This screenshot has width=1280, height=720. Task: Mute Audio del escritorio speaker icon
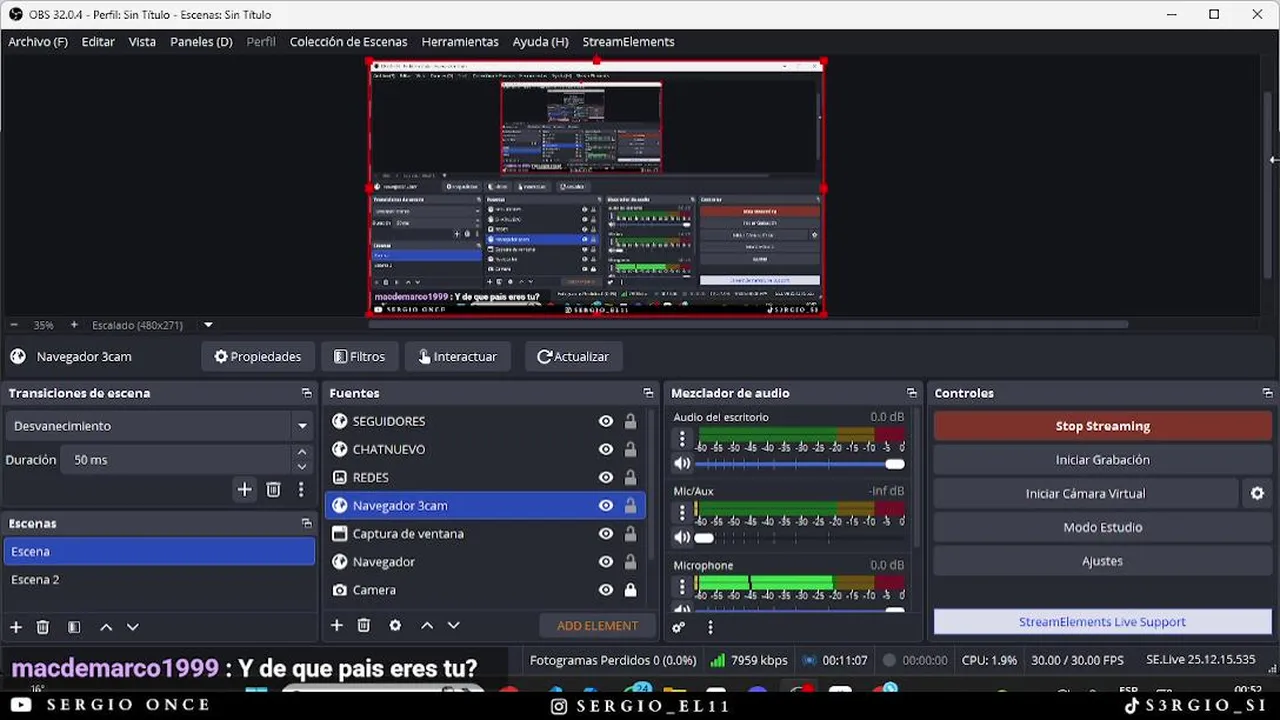[x=682, y=463]
